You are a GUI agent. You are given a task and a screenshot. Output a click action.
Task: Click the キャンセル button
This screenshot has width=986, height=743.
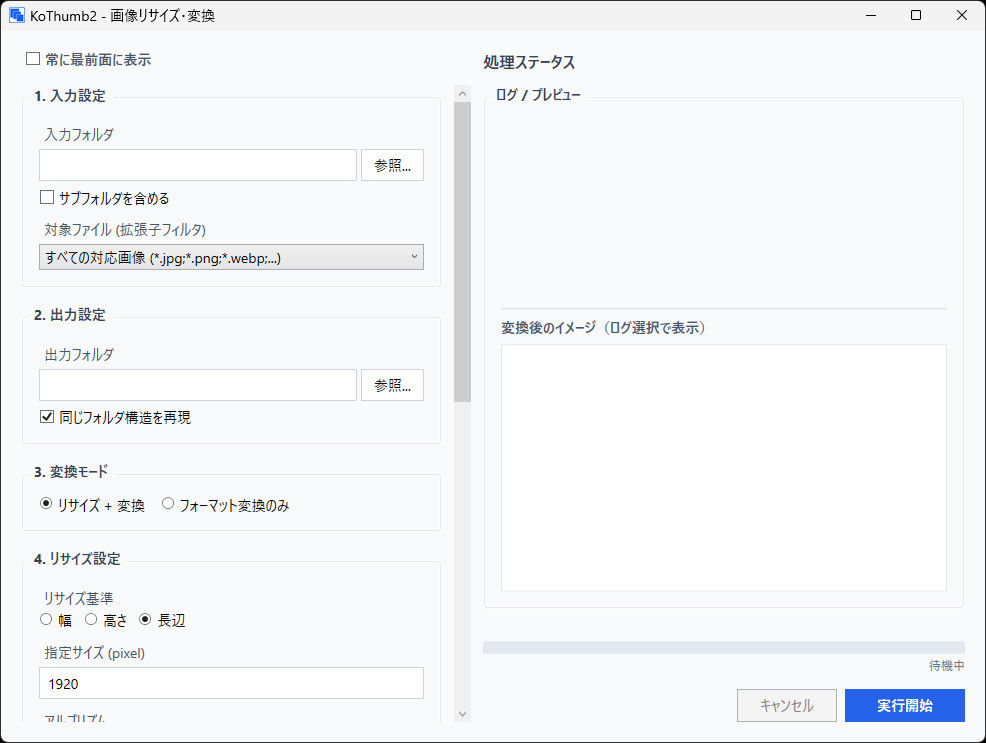(x=787, y=705)
